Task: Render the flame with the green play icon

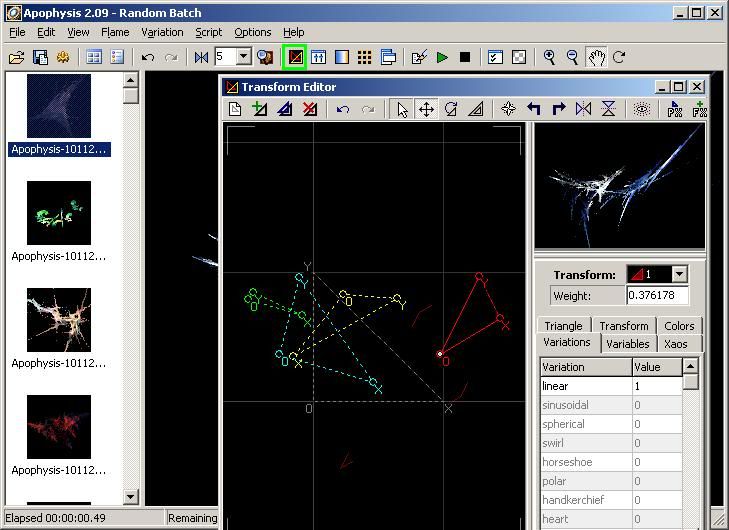Action: pyautogui.click(x=442, y=57)
